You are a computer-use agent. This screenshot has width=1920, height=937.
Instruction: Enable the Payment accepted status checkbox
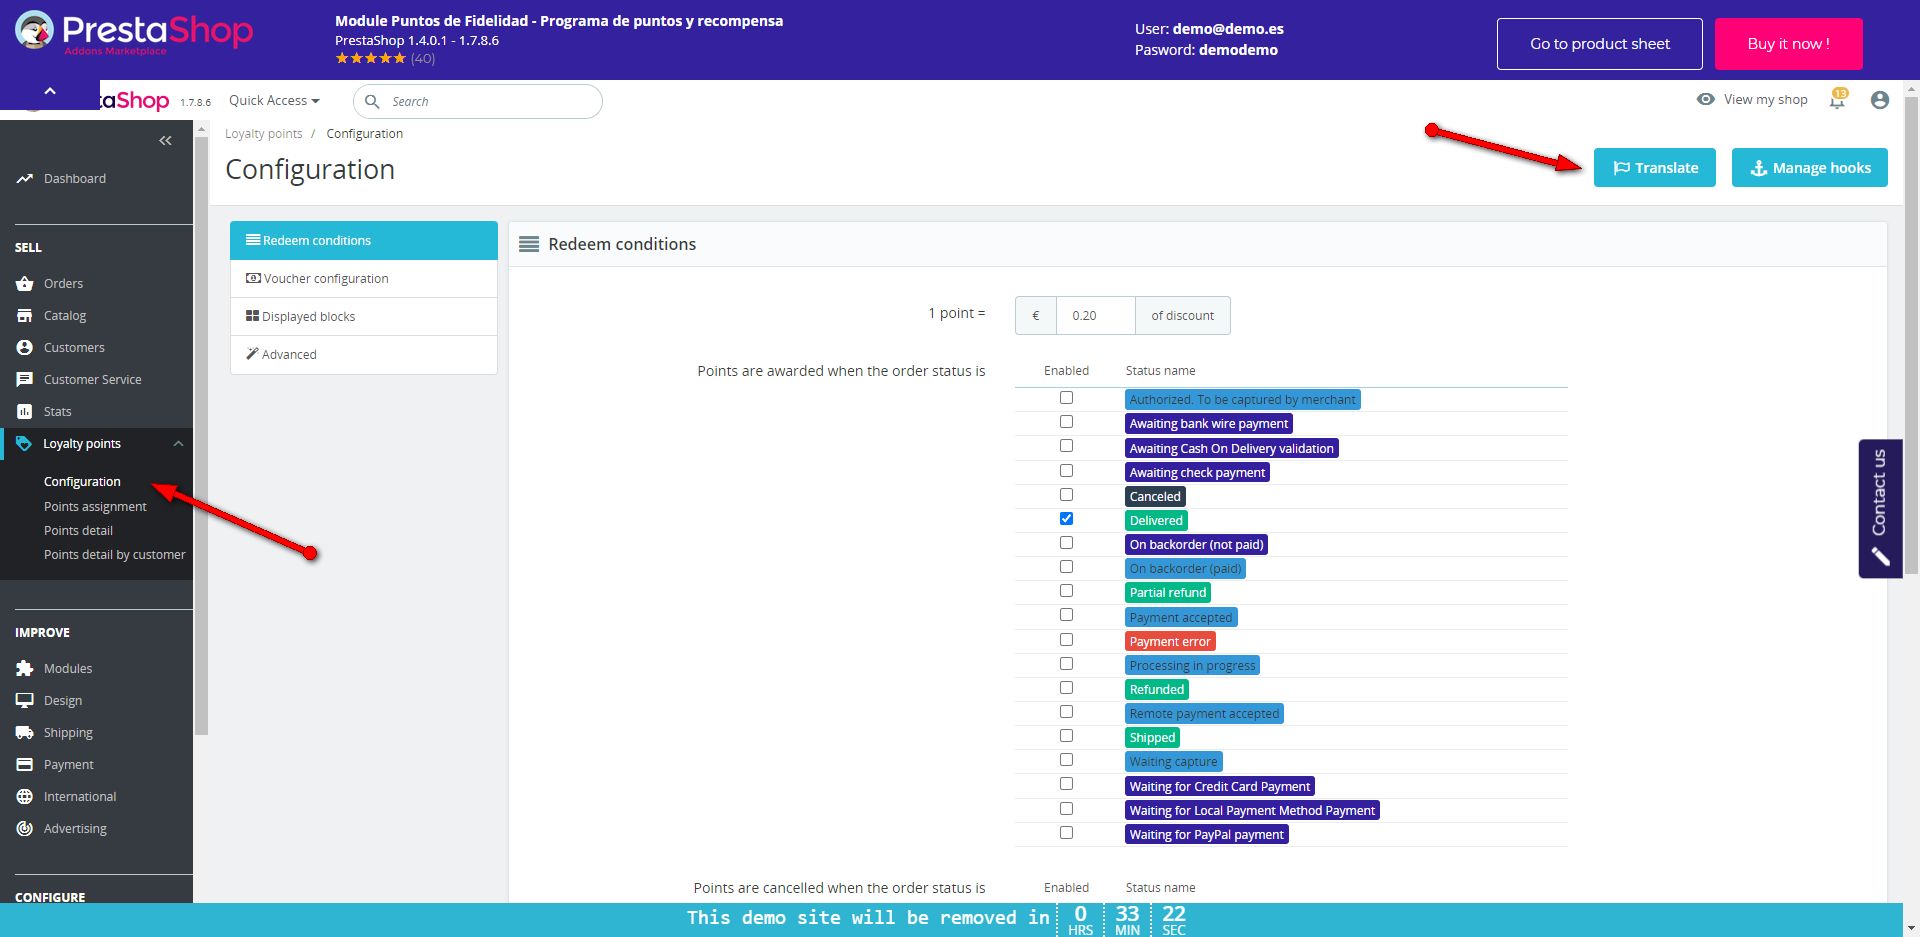pyautogui.click(x=1066, y=616)
